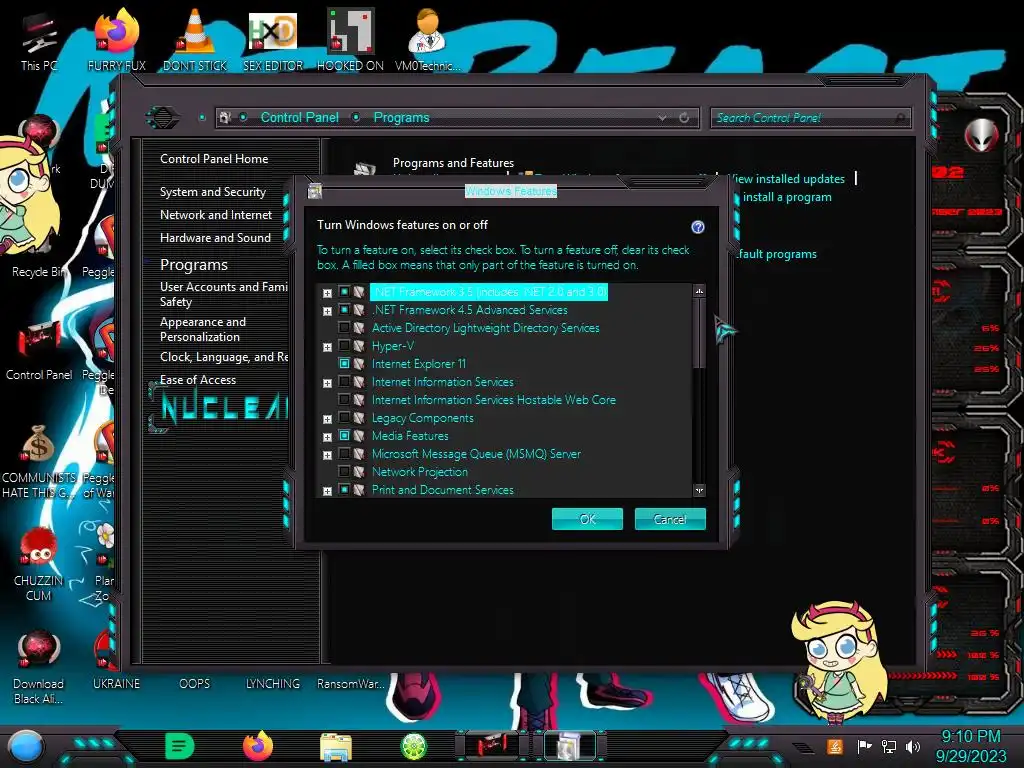Expand Legacy Components node
The height and width of the screenshot is (768, 1024).
pos(327,419)
